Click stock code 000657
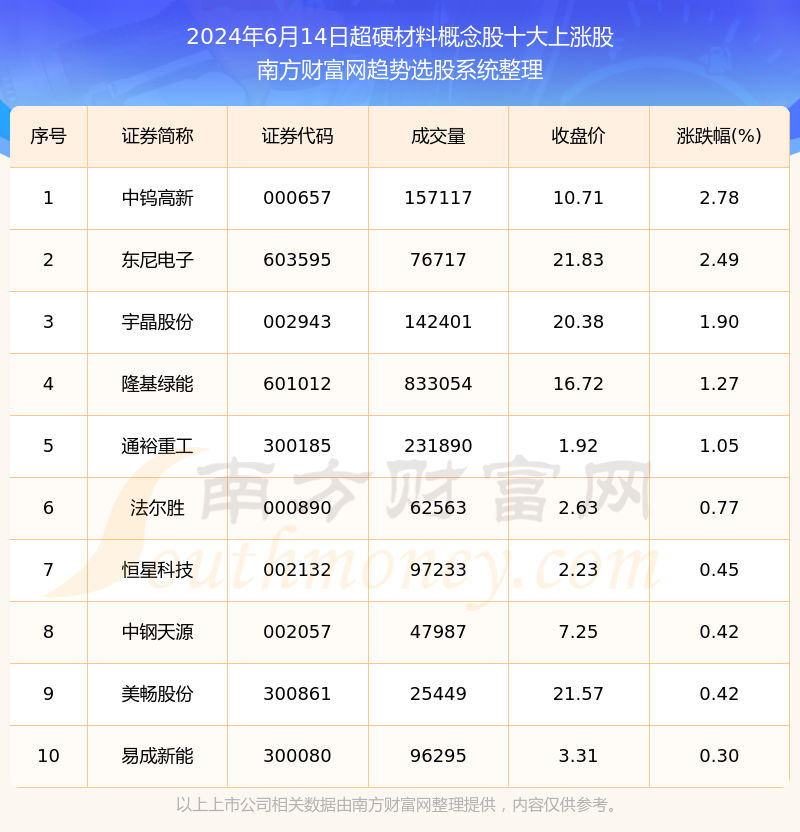The image size is (800, 832). tap(297, 198)
